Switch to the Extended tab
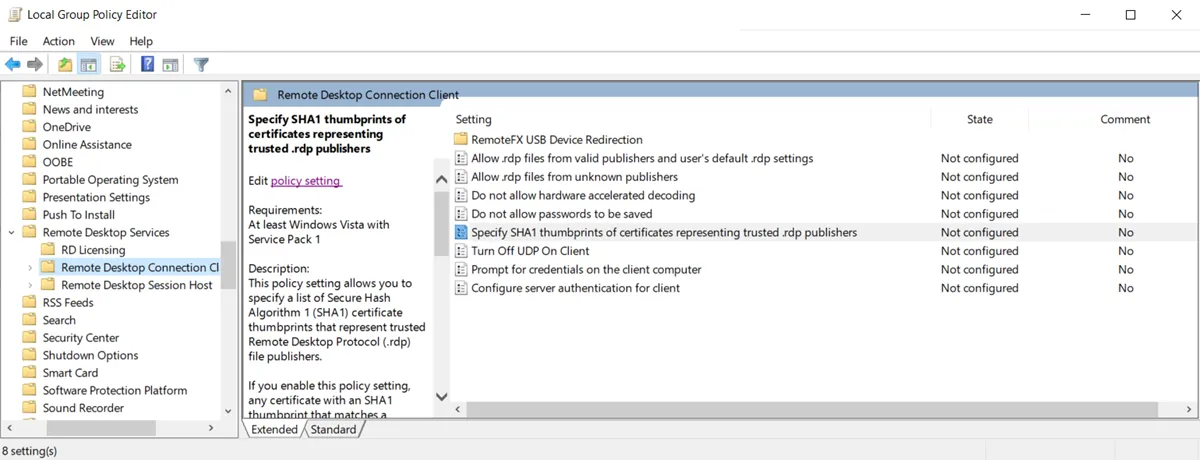The image size is (1200, 460). (274, 429)
